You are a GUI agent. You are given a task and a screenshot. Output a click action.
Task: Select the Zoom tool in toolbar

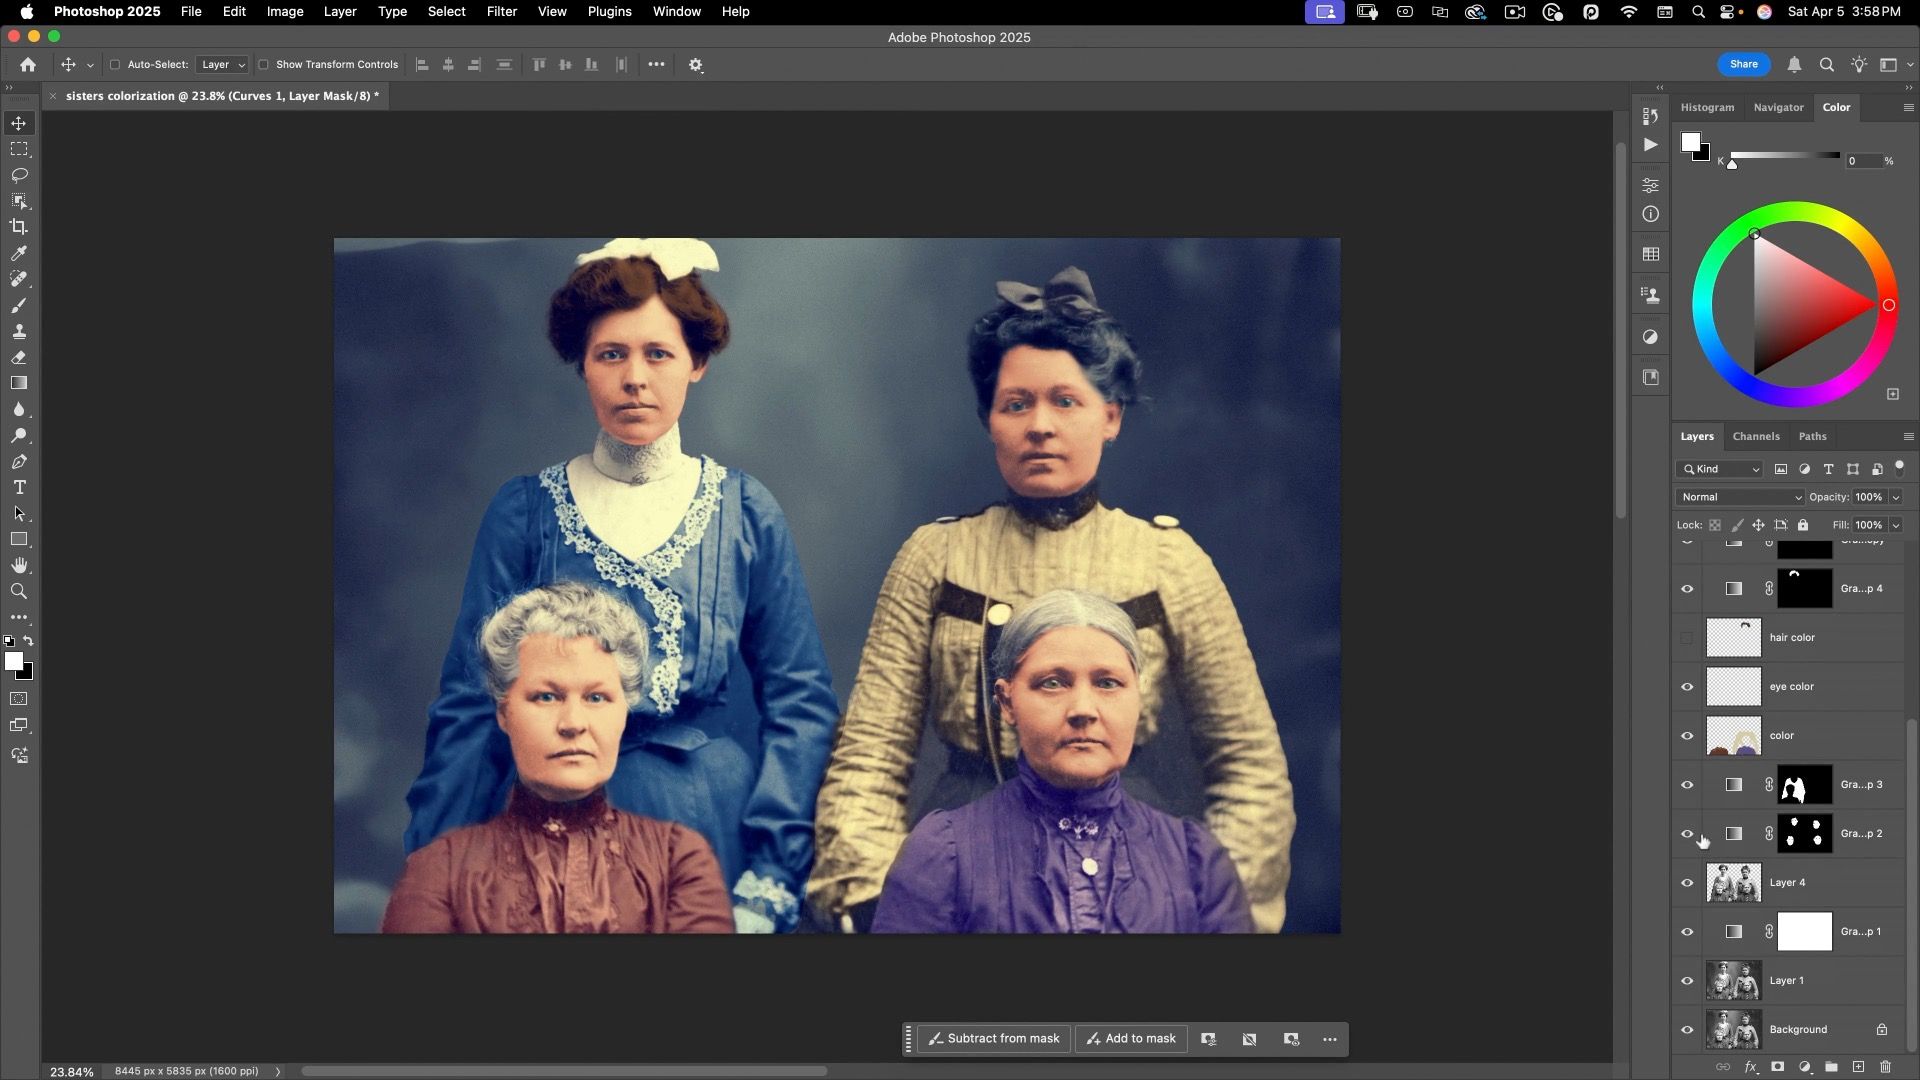[x=19, y=592]
